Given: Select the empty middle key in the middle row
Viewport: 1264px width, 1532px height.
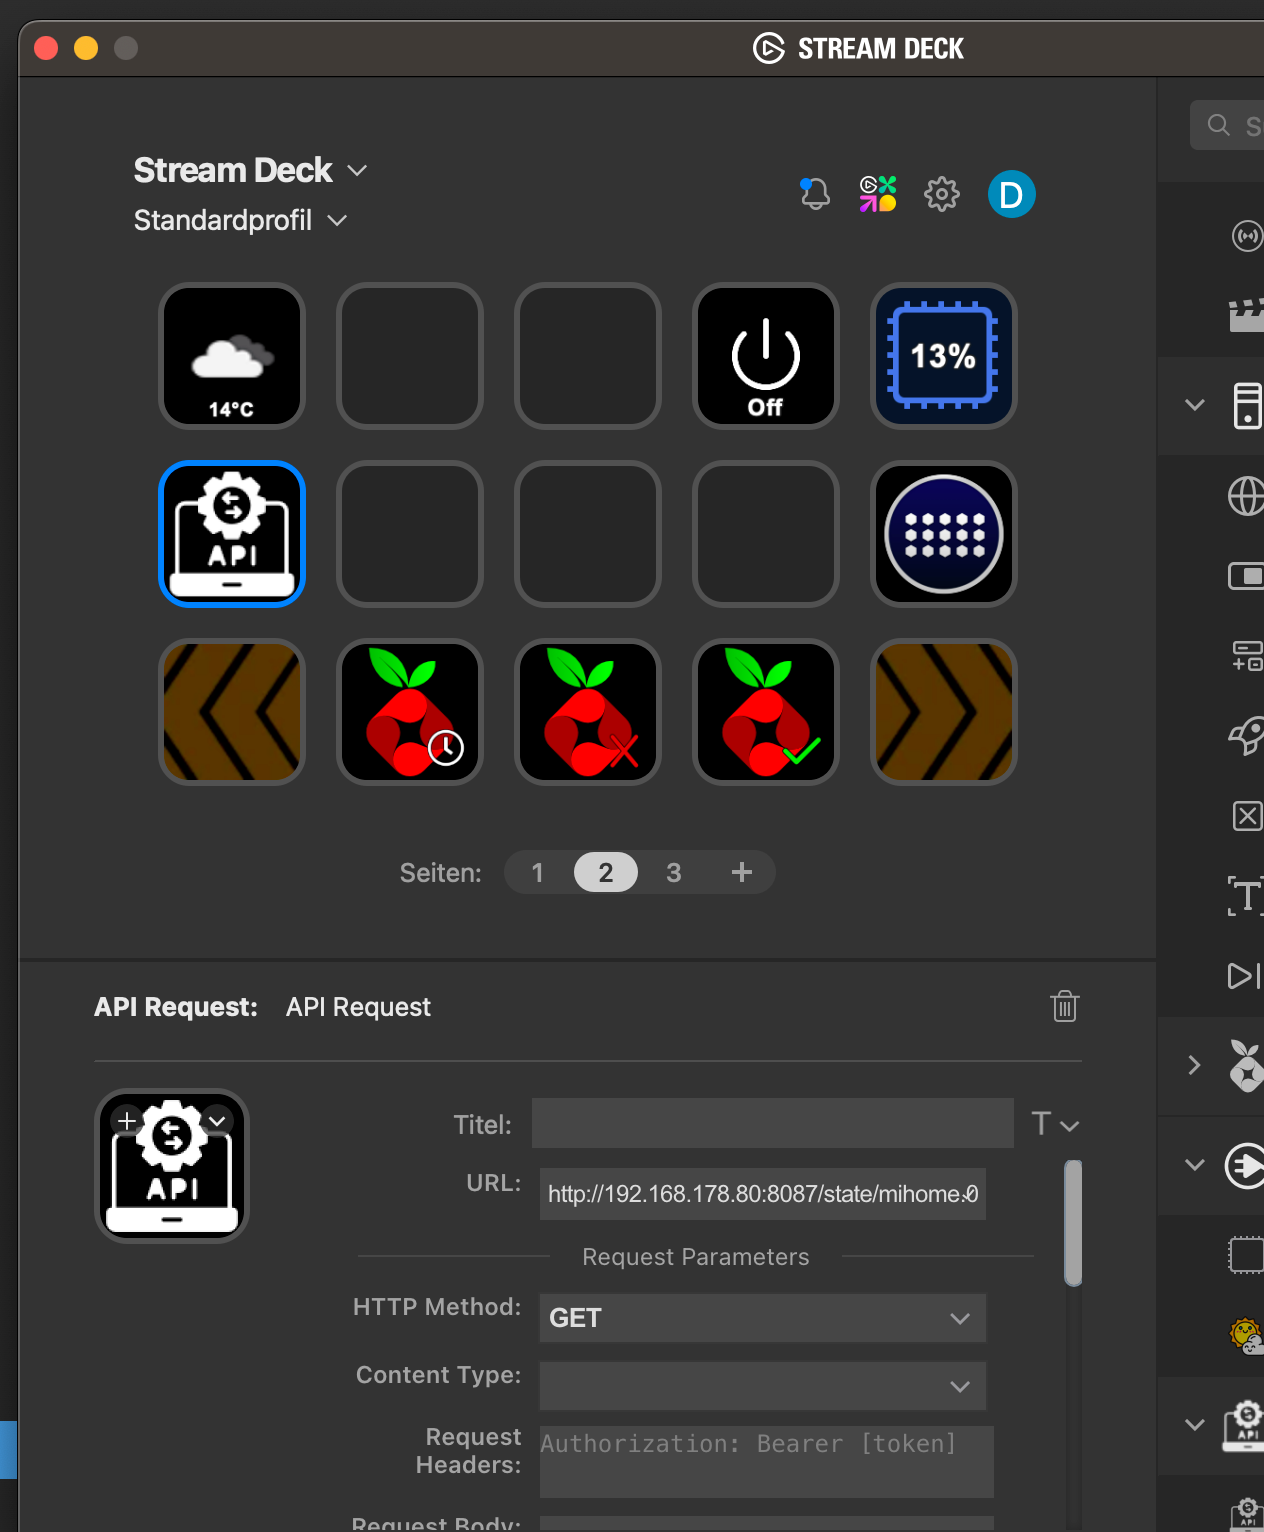Looking at the screenshot, I should (588, 534).
